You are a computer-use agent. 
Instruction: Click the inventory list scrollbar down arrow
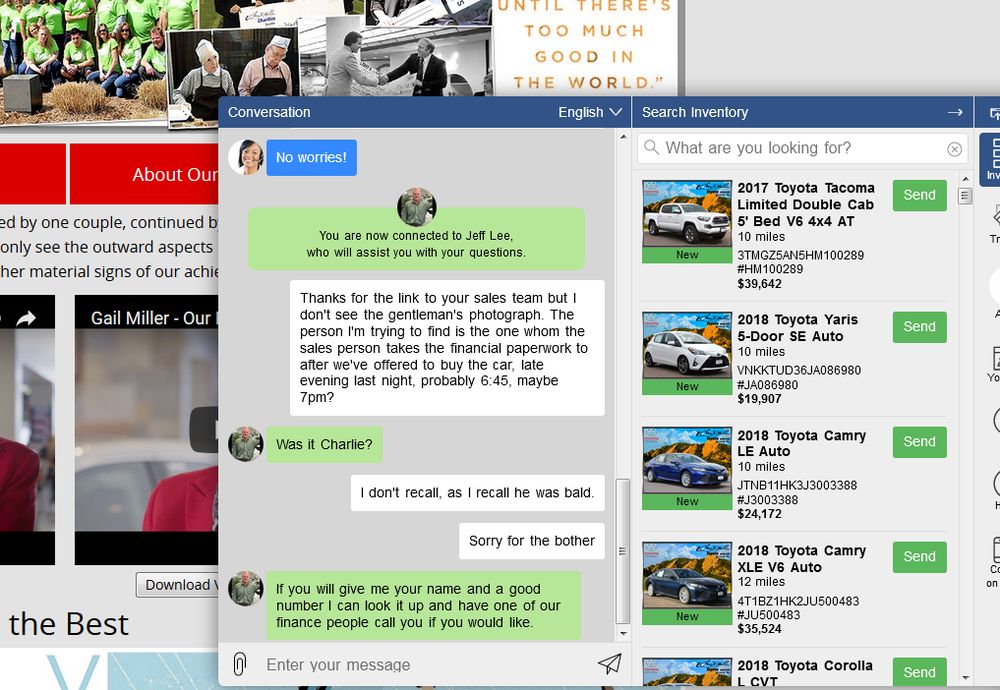click(x=965, y=677)
